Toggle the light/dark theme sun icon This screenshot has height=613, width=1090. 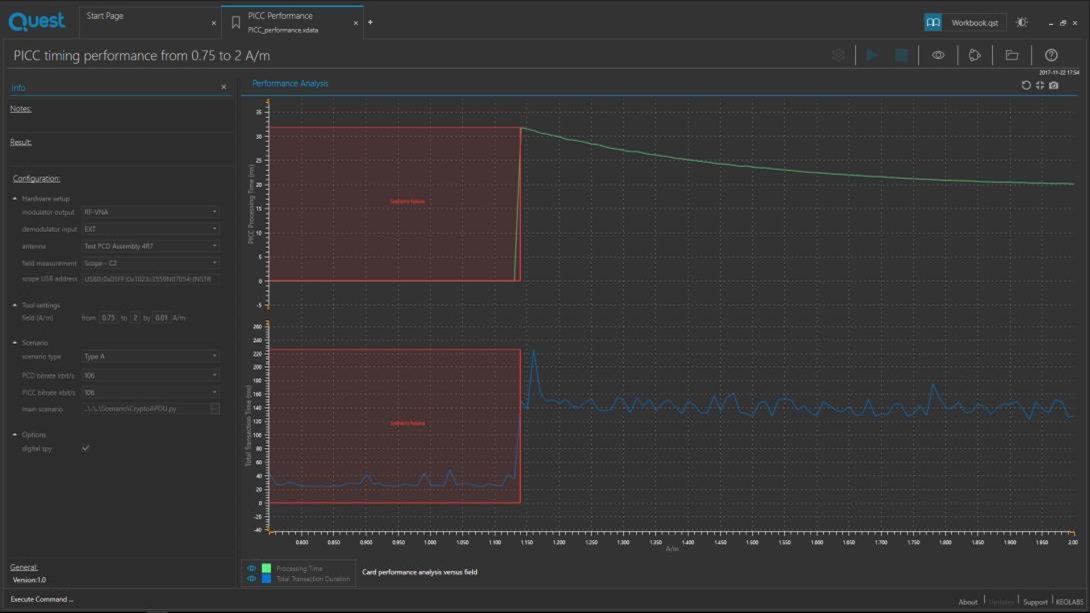1022,22
